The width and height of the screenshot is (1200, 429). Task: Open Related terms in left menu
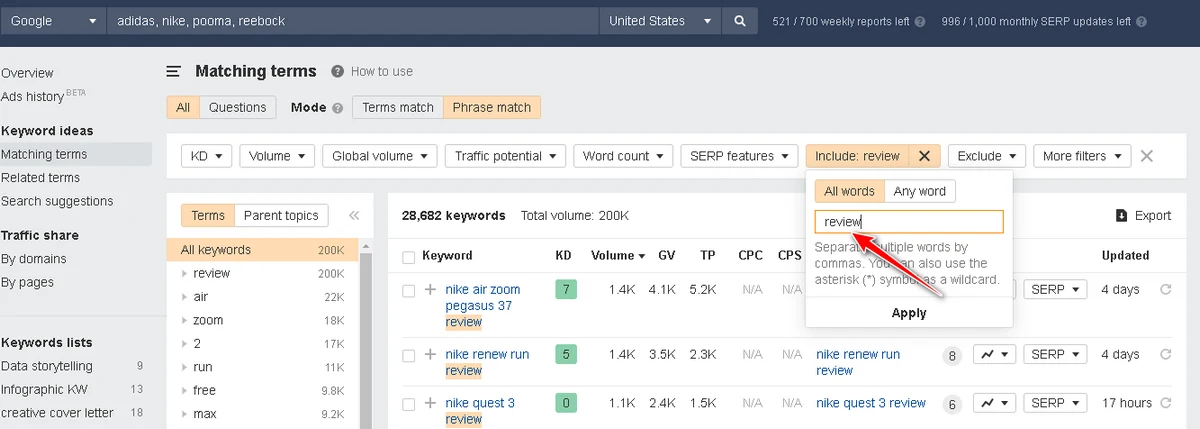tap(40, 178)
